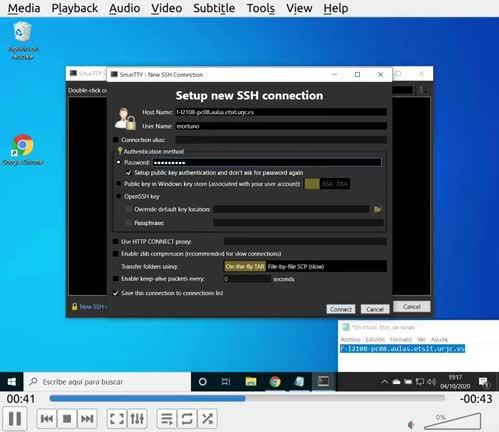Image resolution: width=499 pixels, height=432 pixels.
Task: Open the Help menu
Action: 336,8
